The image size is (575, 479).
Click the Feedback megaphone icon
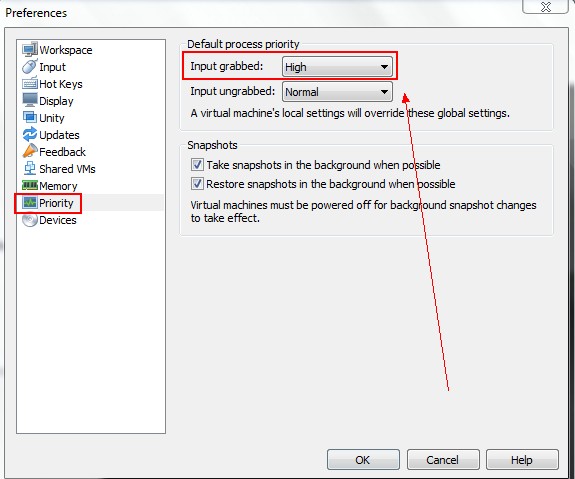30,151
